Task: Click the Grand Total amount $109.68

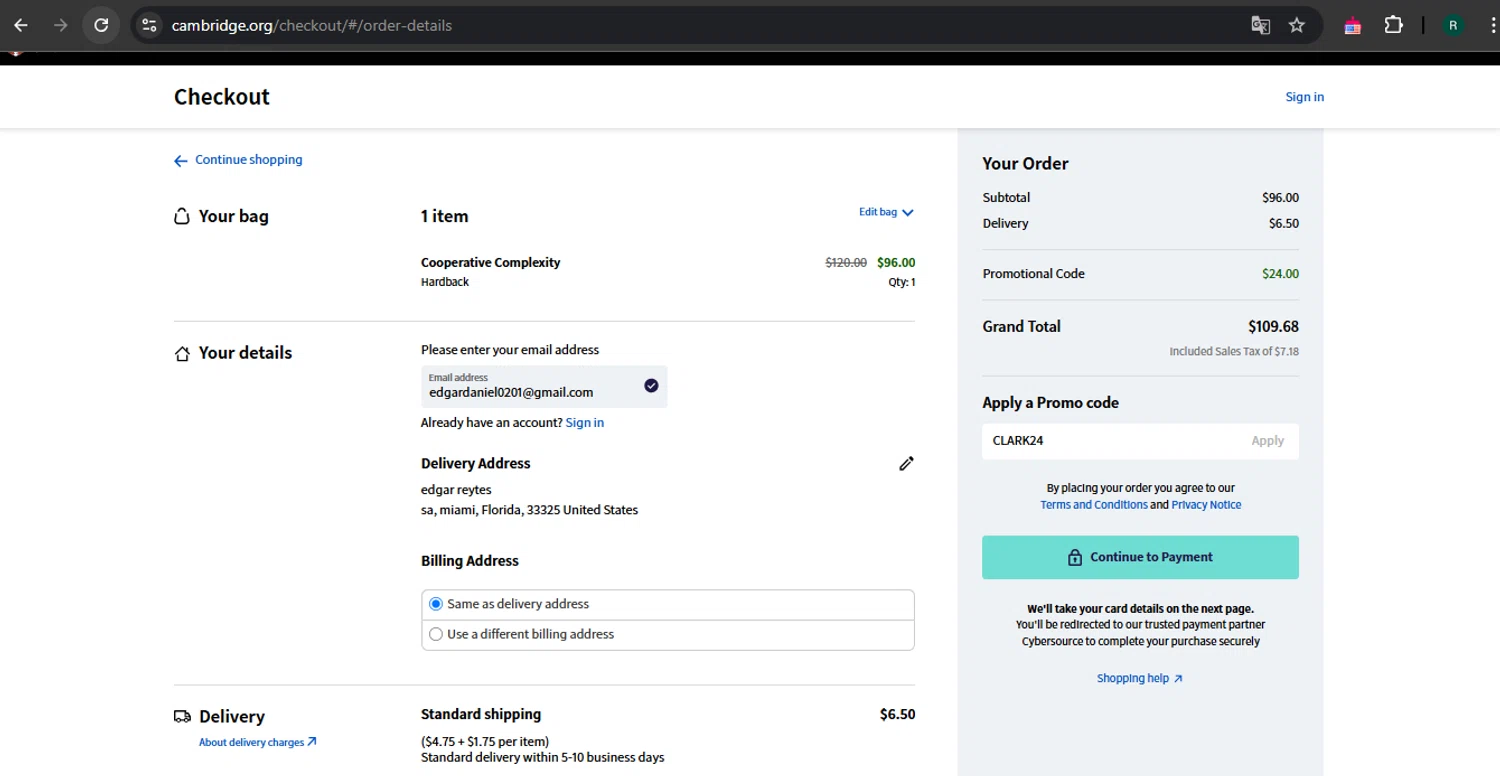Action: (1273, 327)
